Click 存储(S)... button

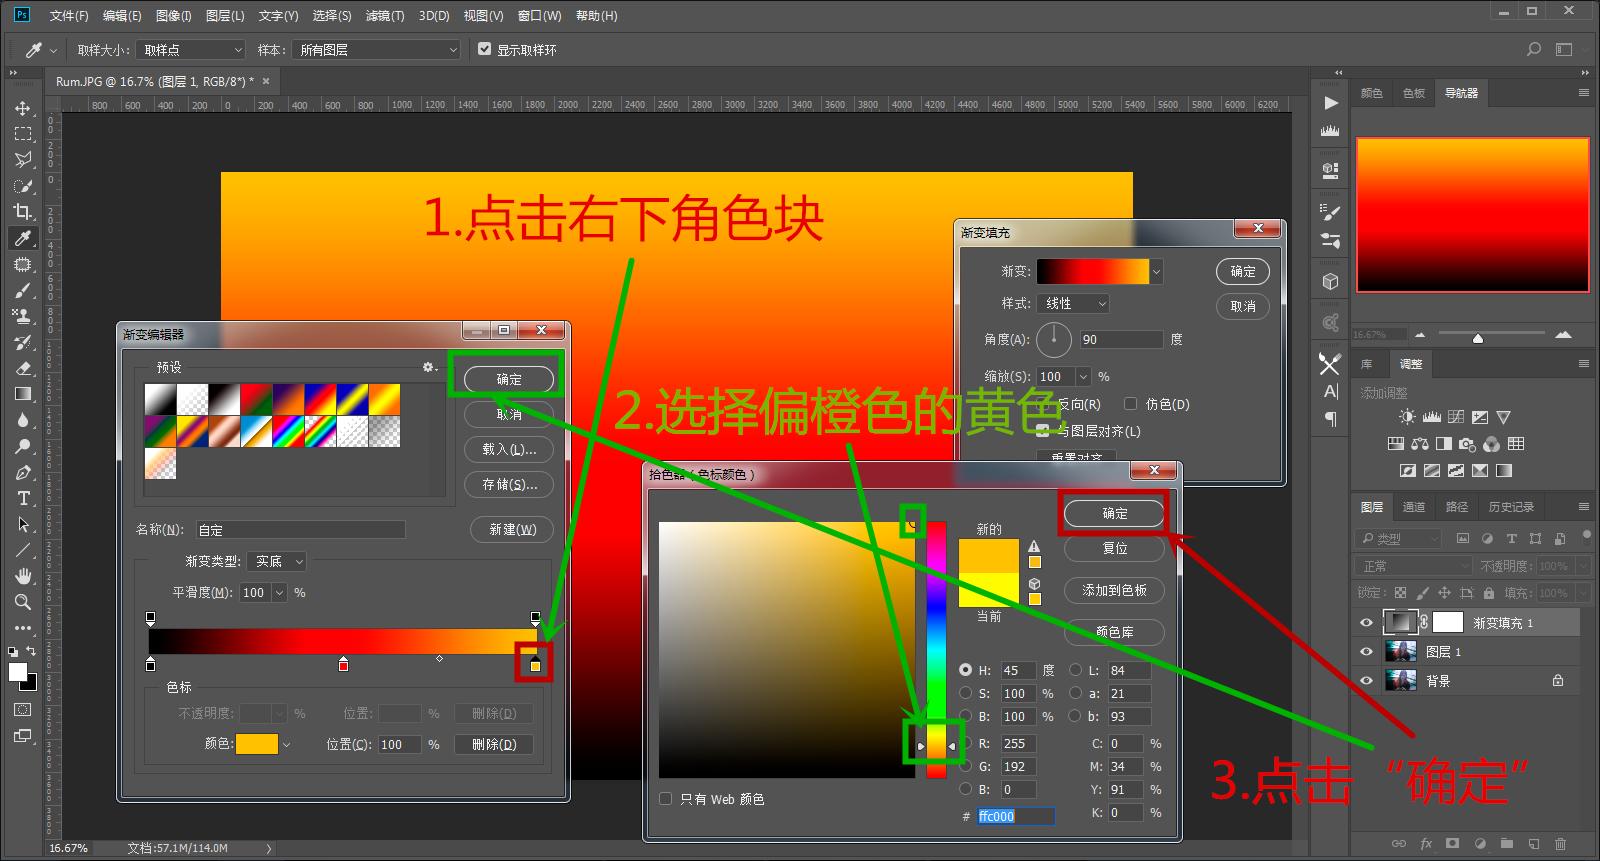click(x=509, y=484)
